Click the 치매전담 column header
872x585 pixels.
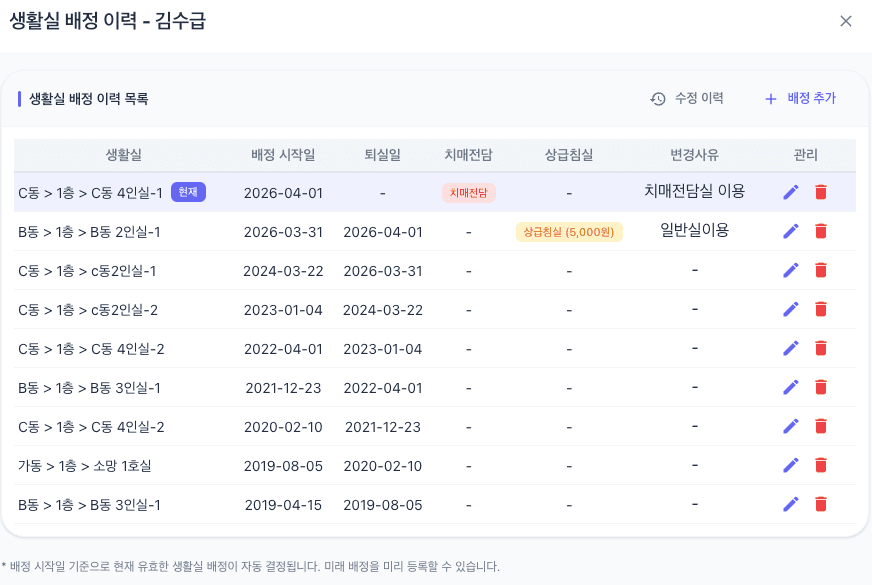tap(468, 155)
